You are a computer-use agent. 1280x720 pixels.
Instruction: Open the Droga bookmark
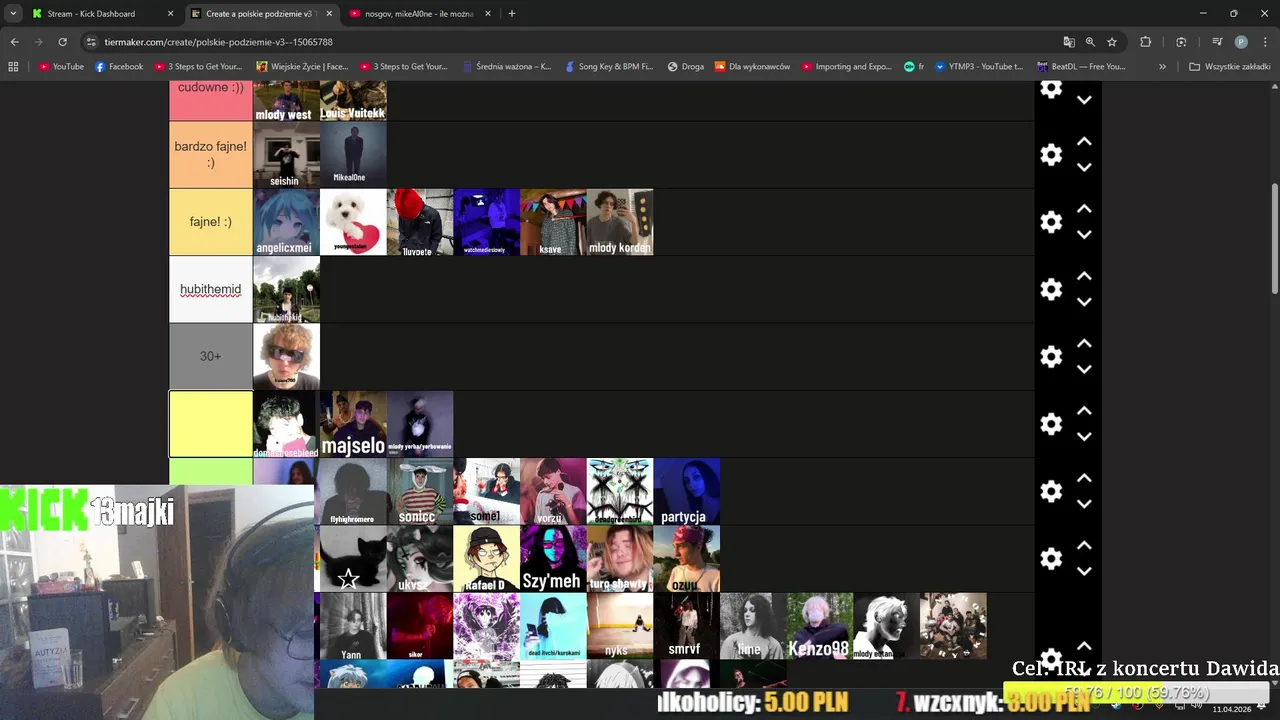tap(686, 67)
